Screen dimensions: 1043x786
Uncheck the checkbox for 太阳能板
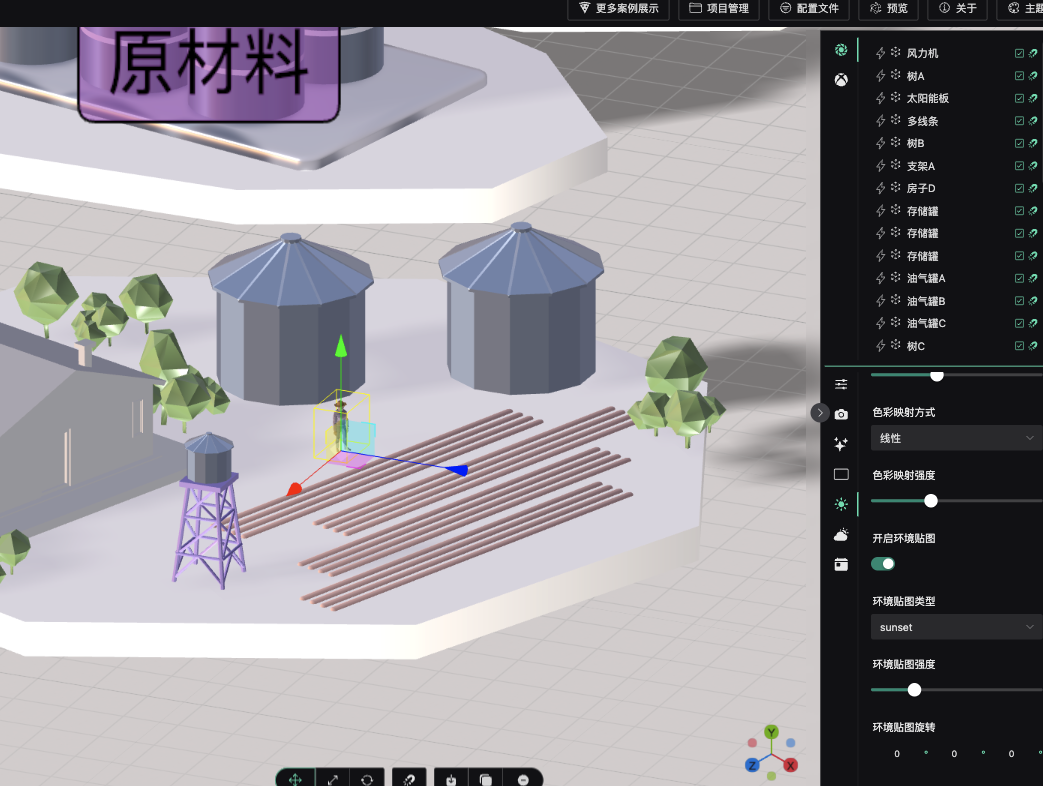(1019, 98)
